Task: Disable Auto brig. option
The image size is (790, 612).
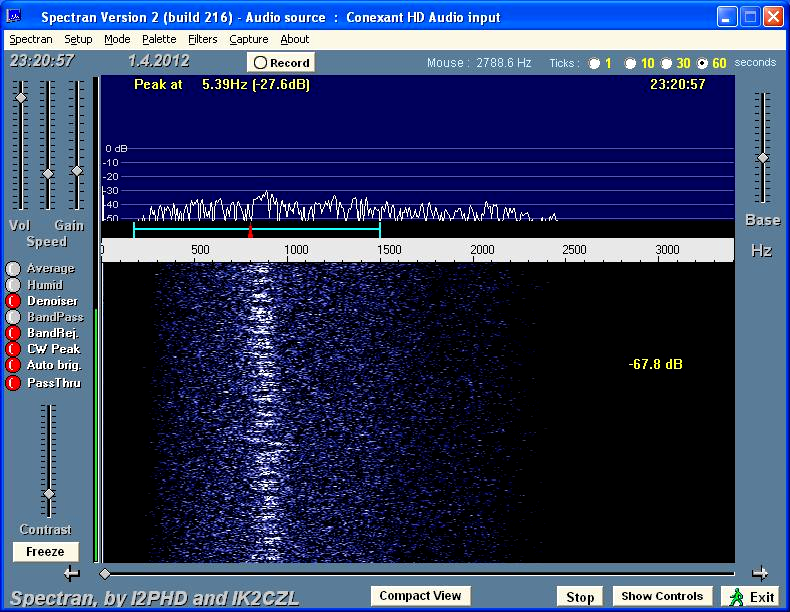Action: pos(13,365)
